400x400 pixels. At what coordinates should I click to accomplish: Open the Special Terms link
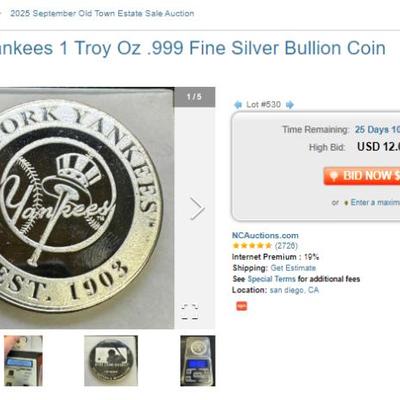(271, 279)
